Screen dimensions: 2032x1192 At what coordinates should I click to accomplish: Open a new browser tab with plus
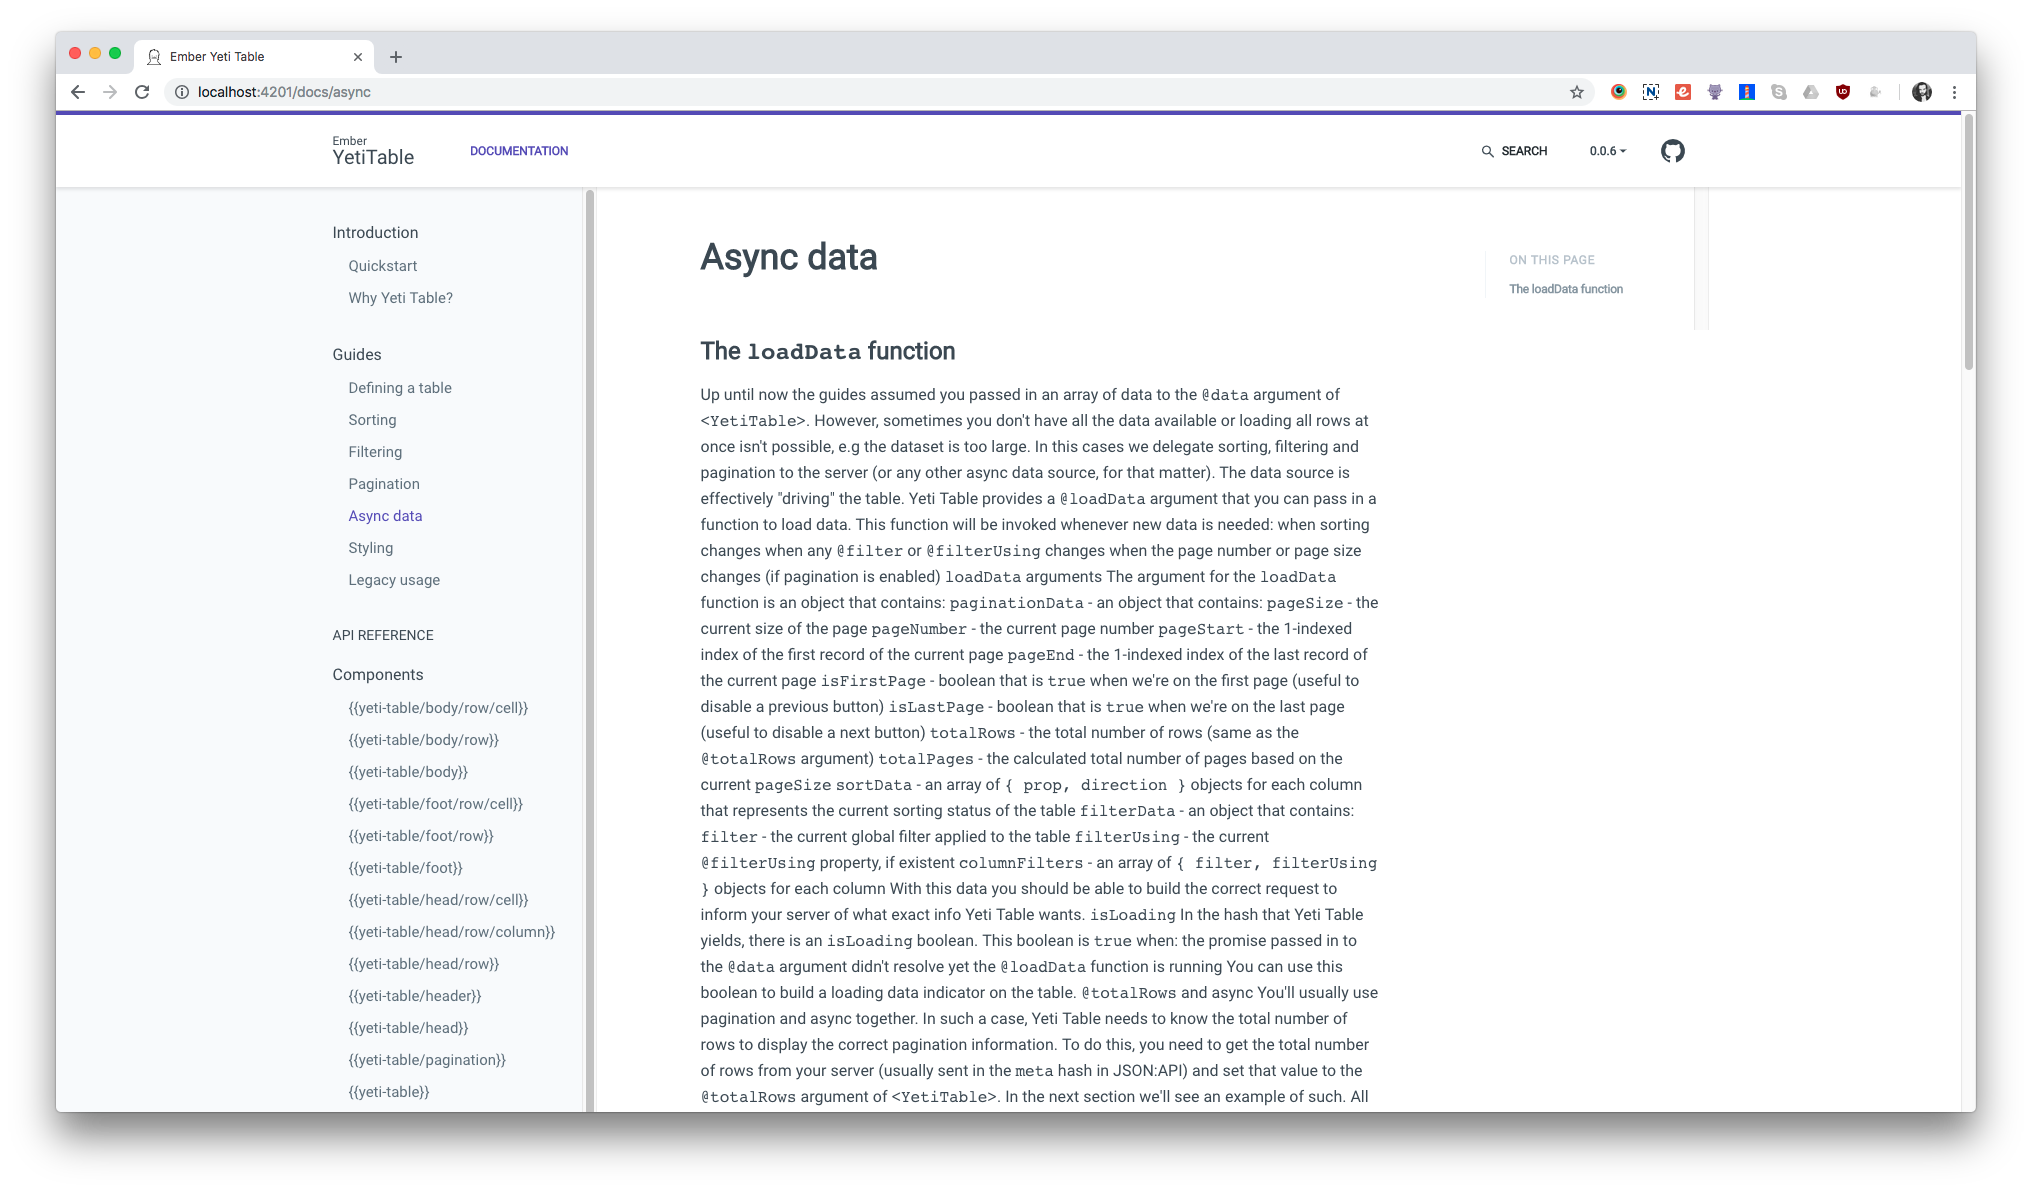(x=396, y=57)
